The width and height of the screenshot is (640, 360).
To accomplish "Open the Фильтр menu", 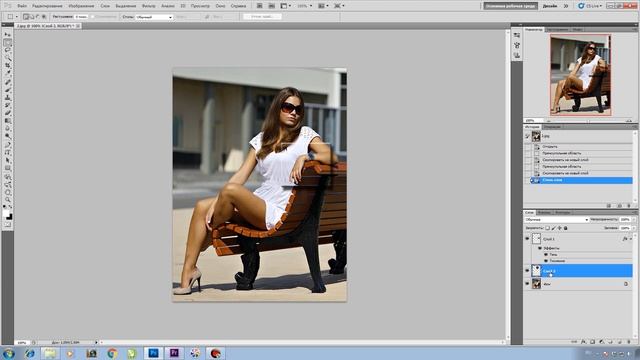I will [149, 6].
